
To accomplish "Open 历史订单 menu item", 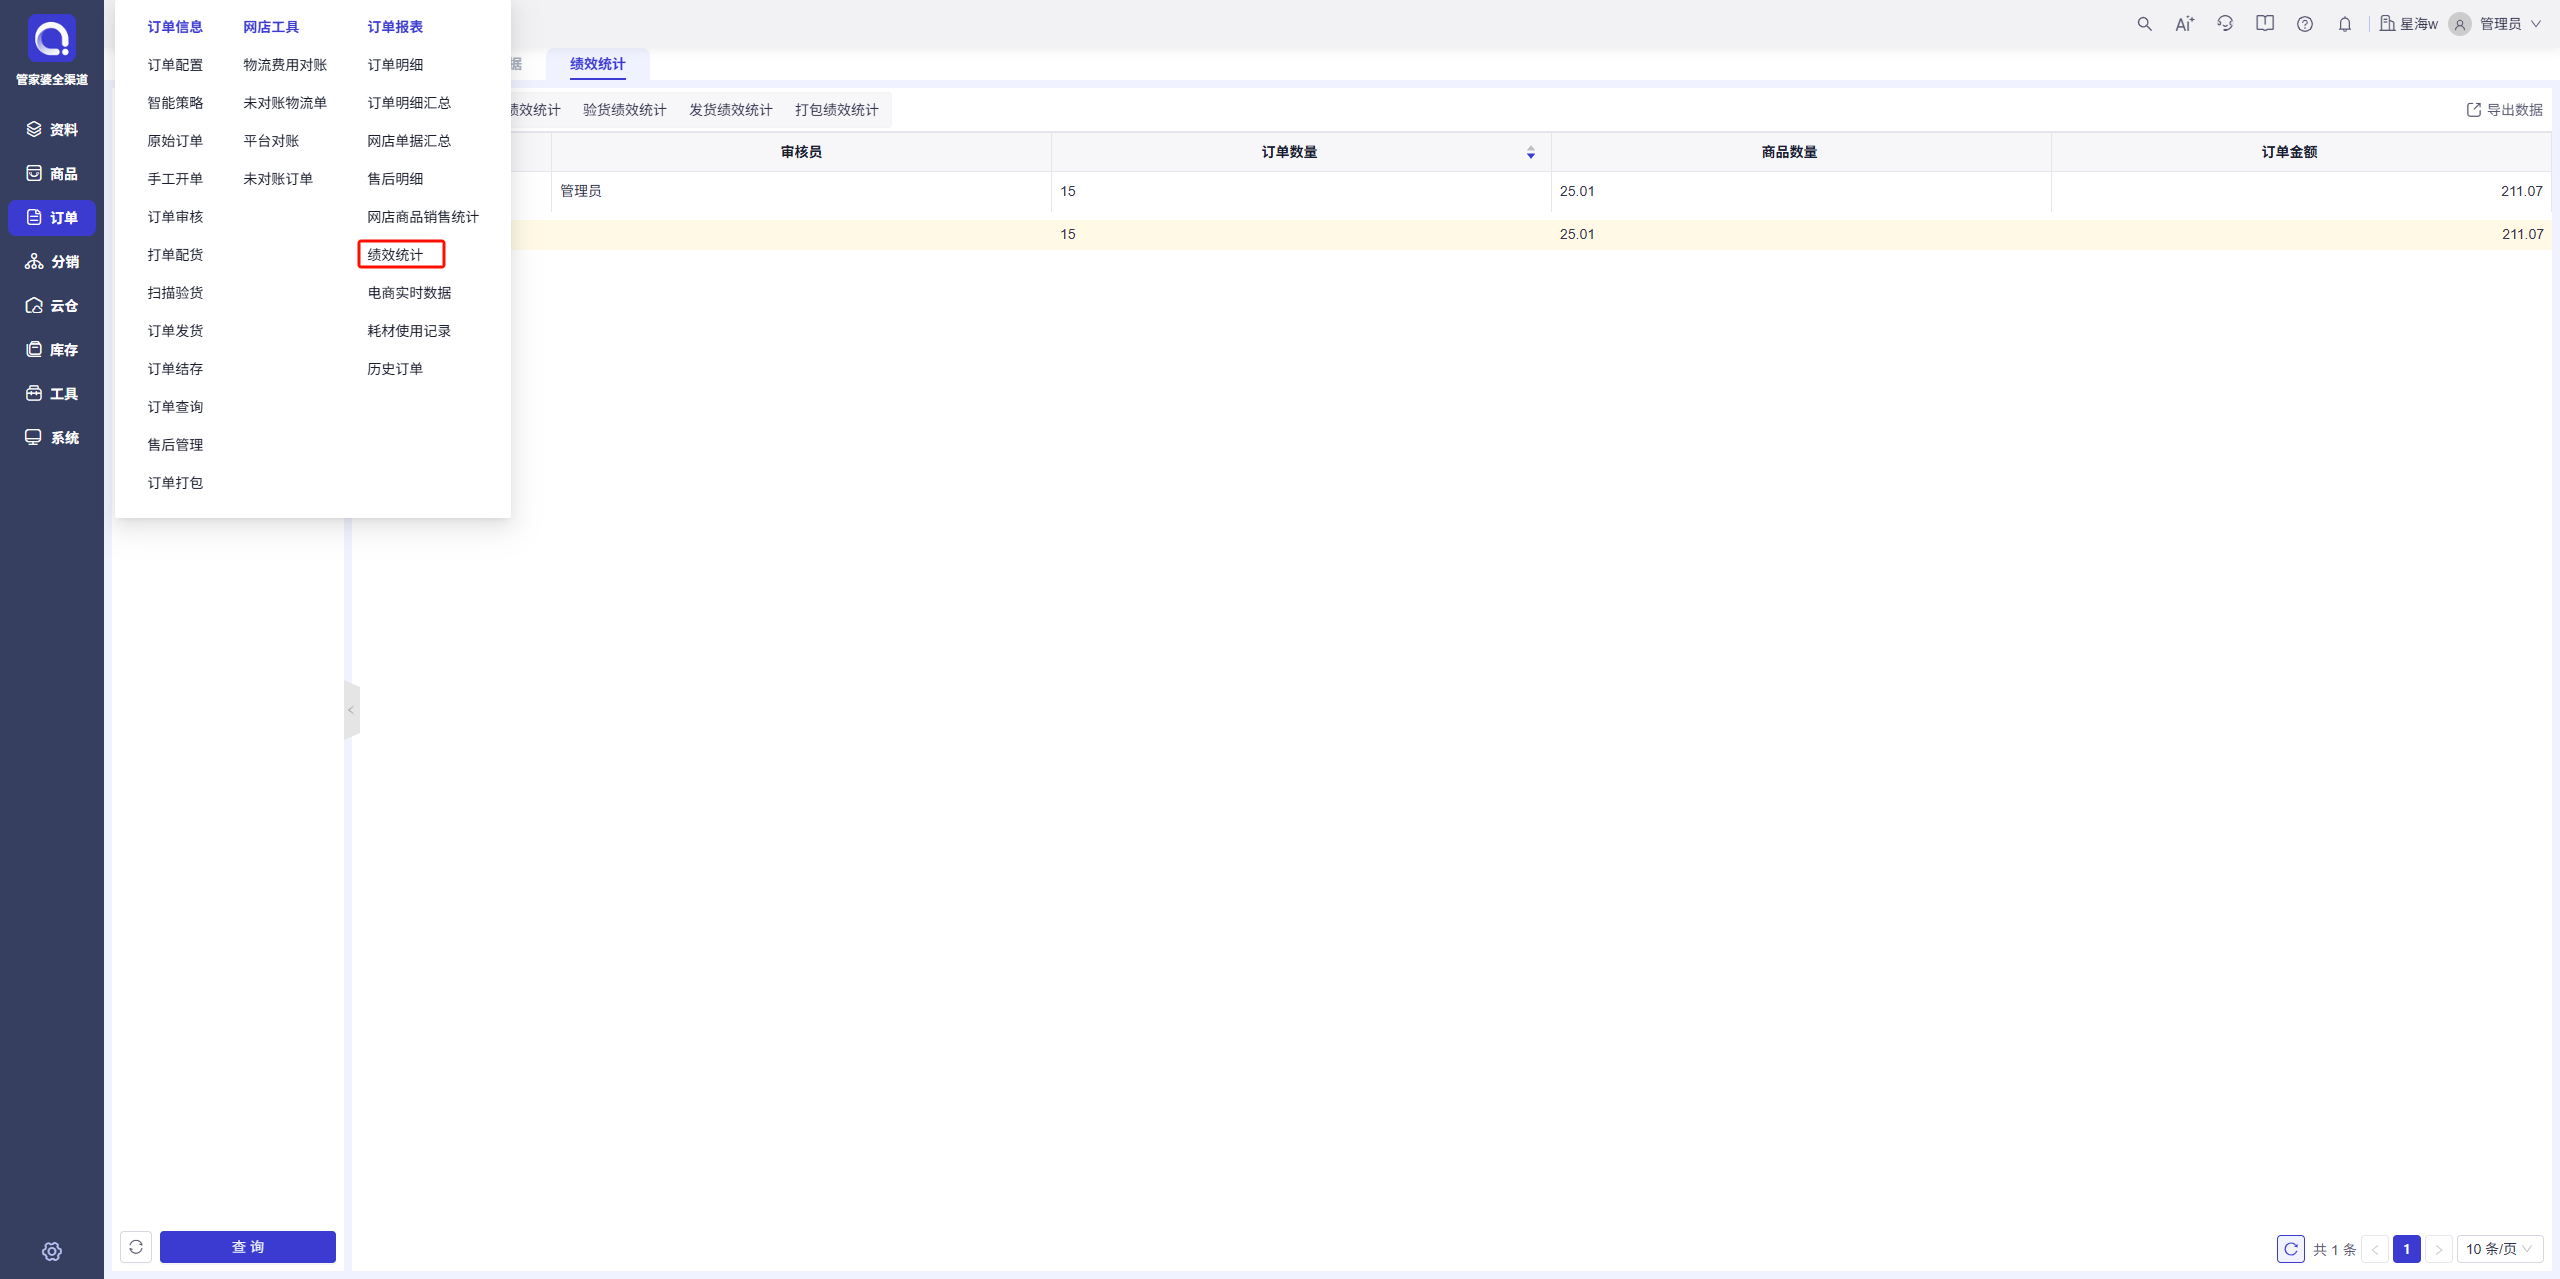I will tap(395, 369).
